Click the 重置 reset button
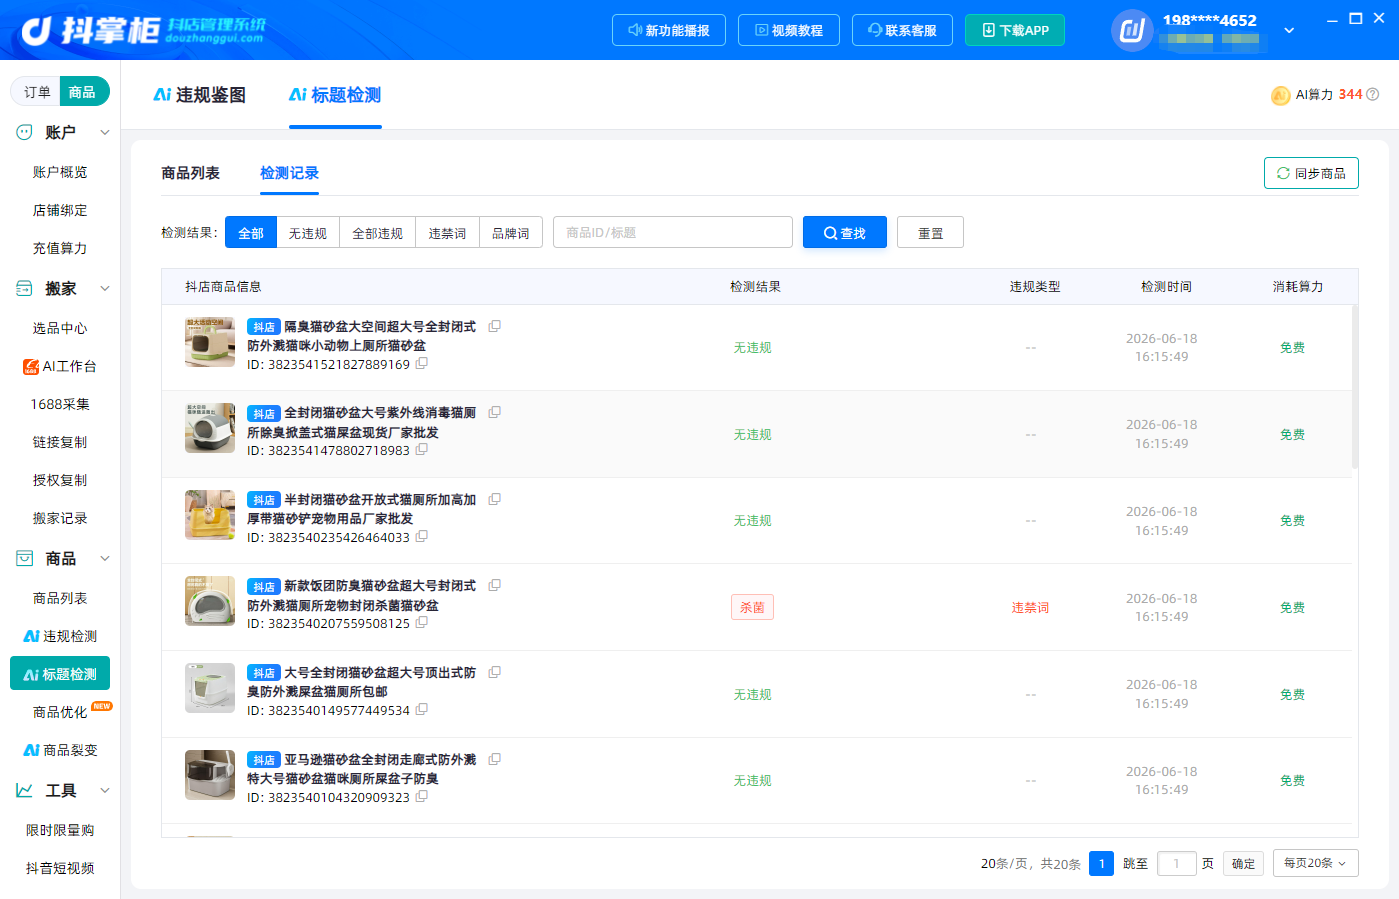Screen dimensions: 1399x899 pos(930,232)
